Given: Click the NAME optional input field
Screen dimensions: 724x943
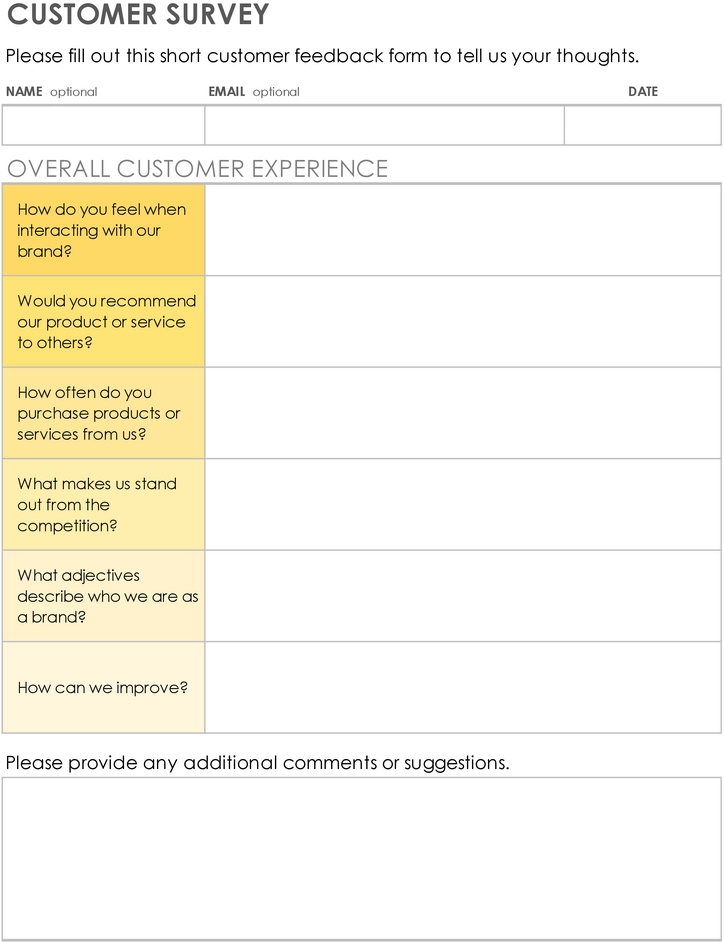Looking at the screenshot, I should tap(103, 125).
